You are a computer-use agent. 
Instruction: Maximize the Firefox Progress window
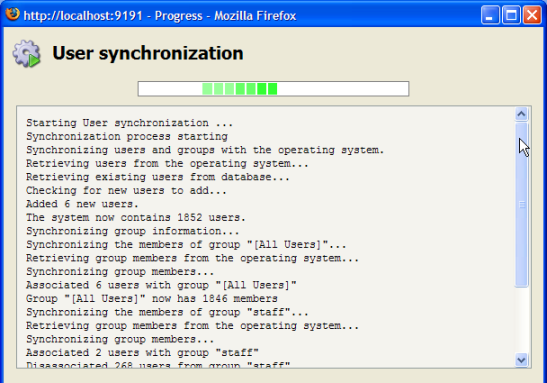[511, 15]
